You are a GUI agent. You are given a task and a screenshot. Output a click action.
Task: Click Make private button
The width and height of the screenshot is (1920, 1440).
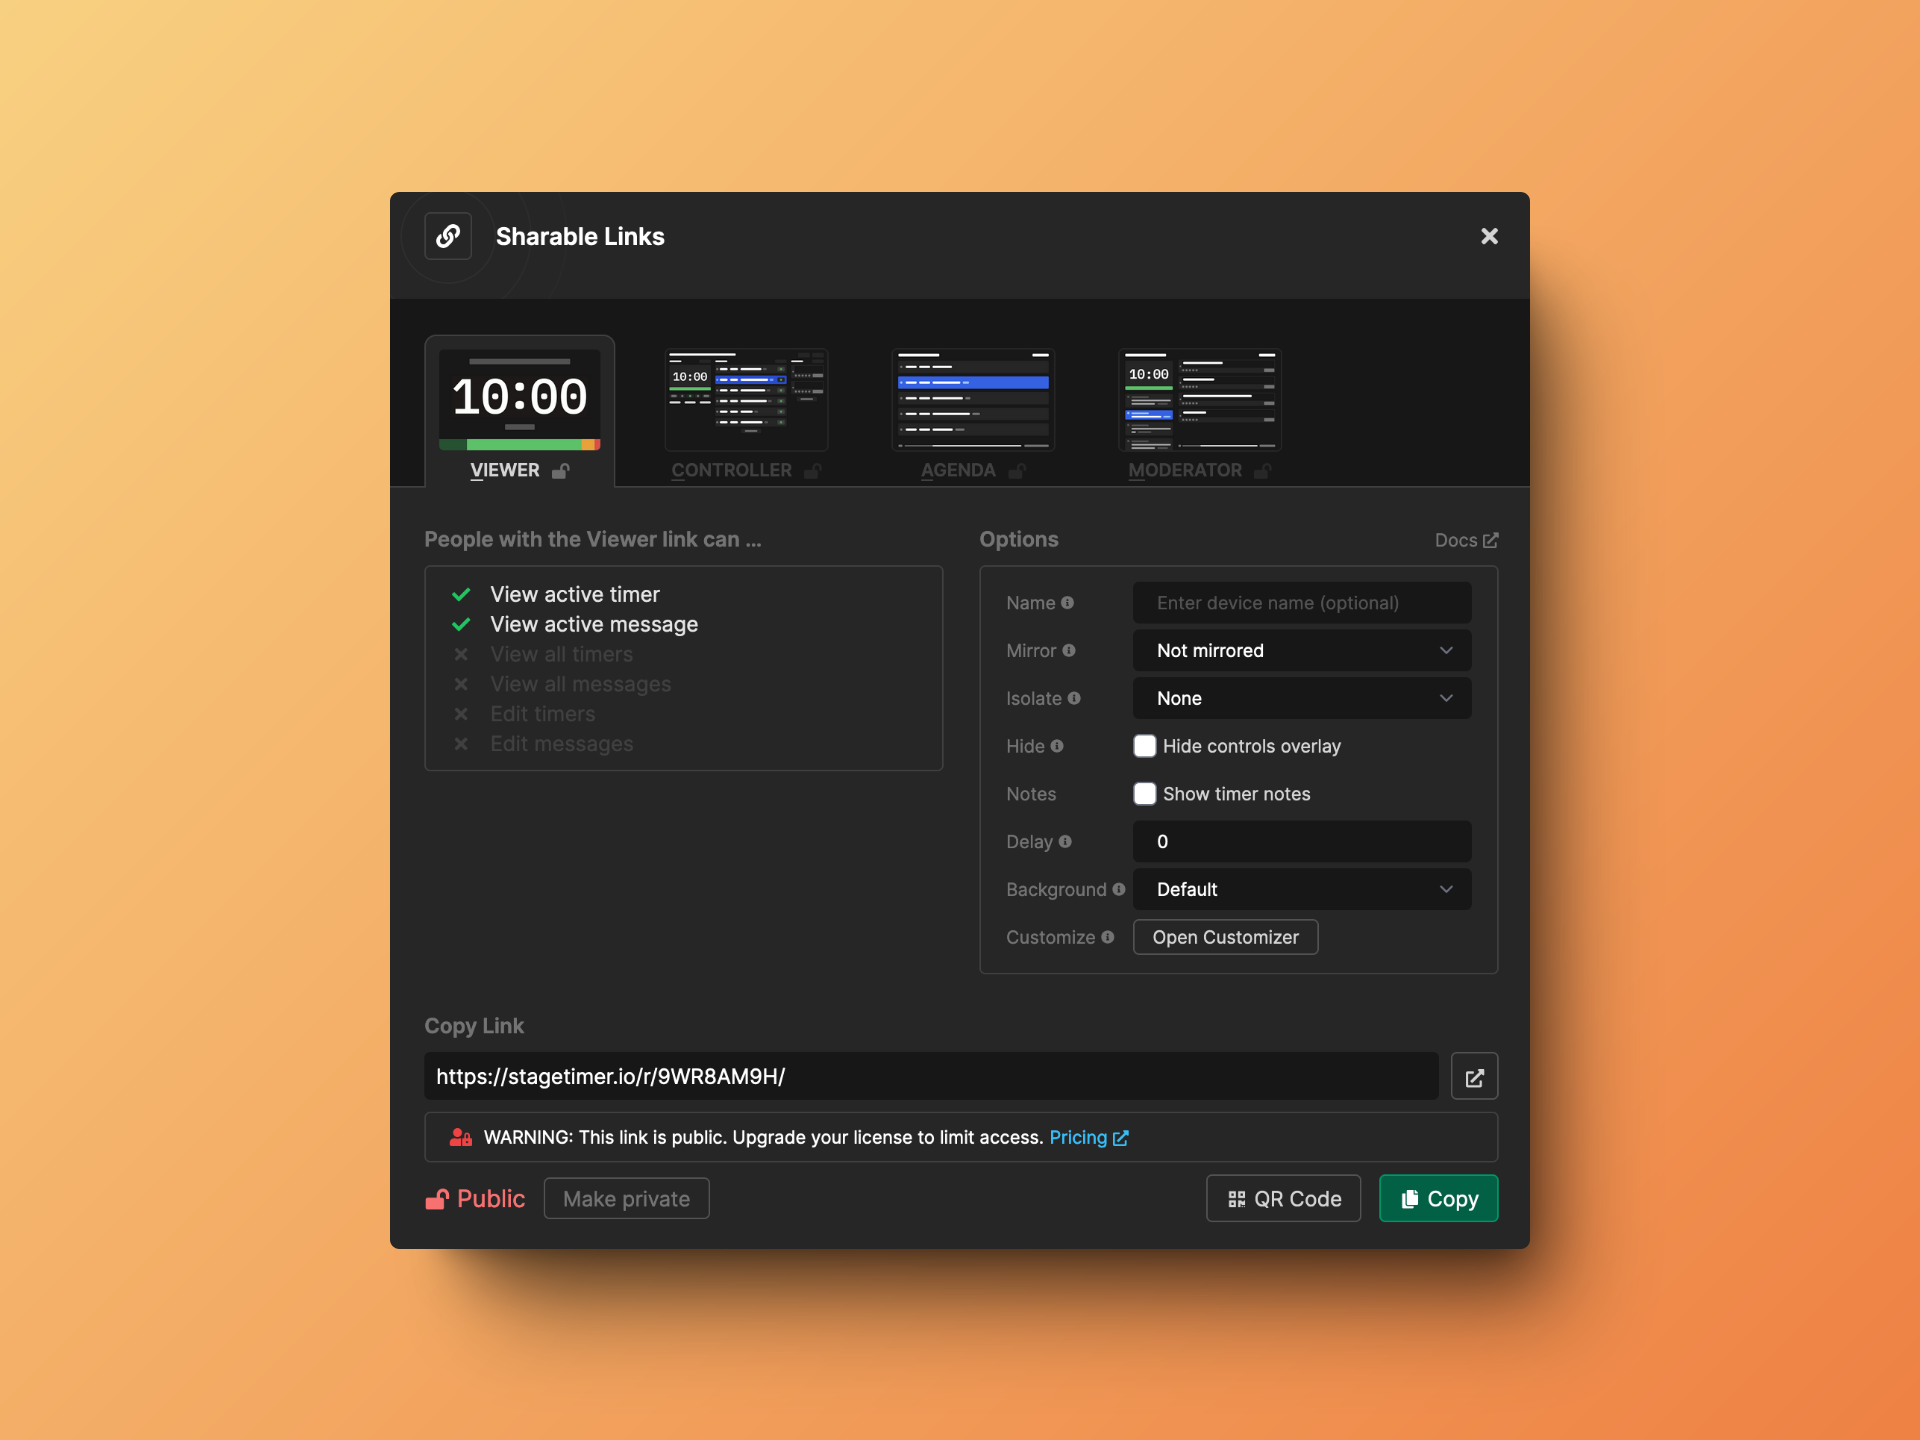[626, 1198]
